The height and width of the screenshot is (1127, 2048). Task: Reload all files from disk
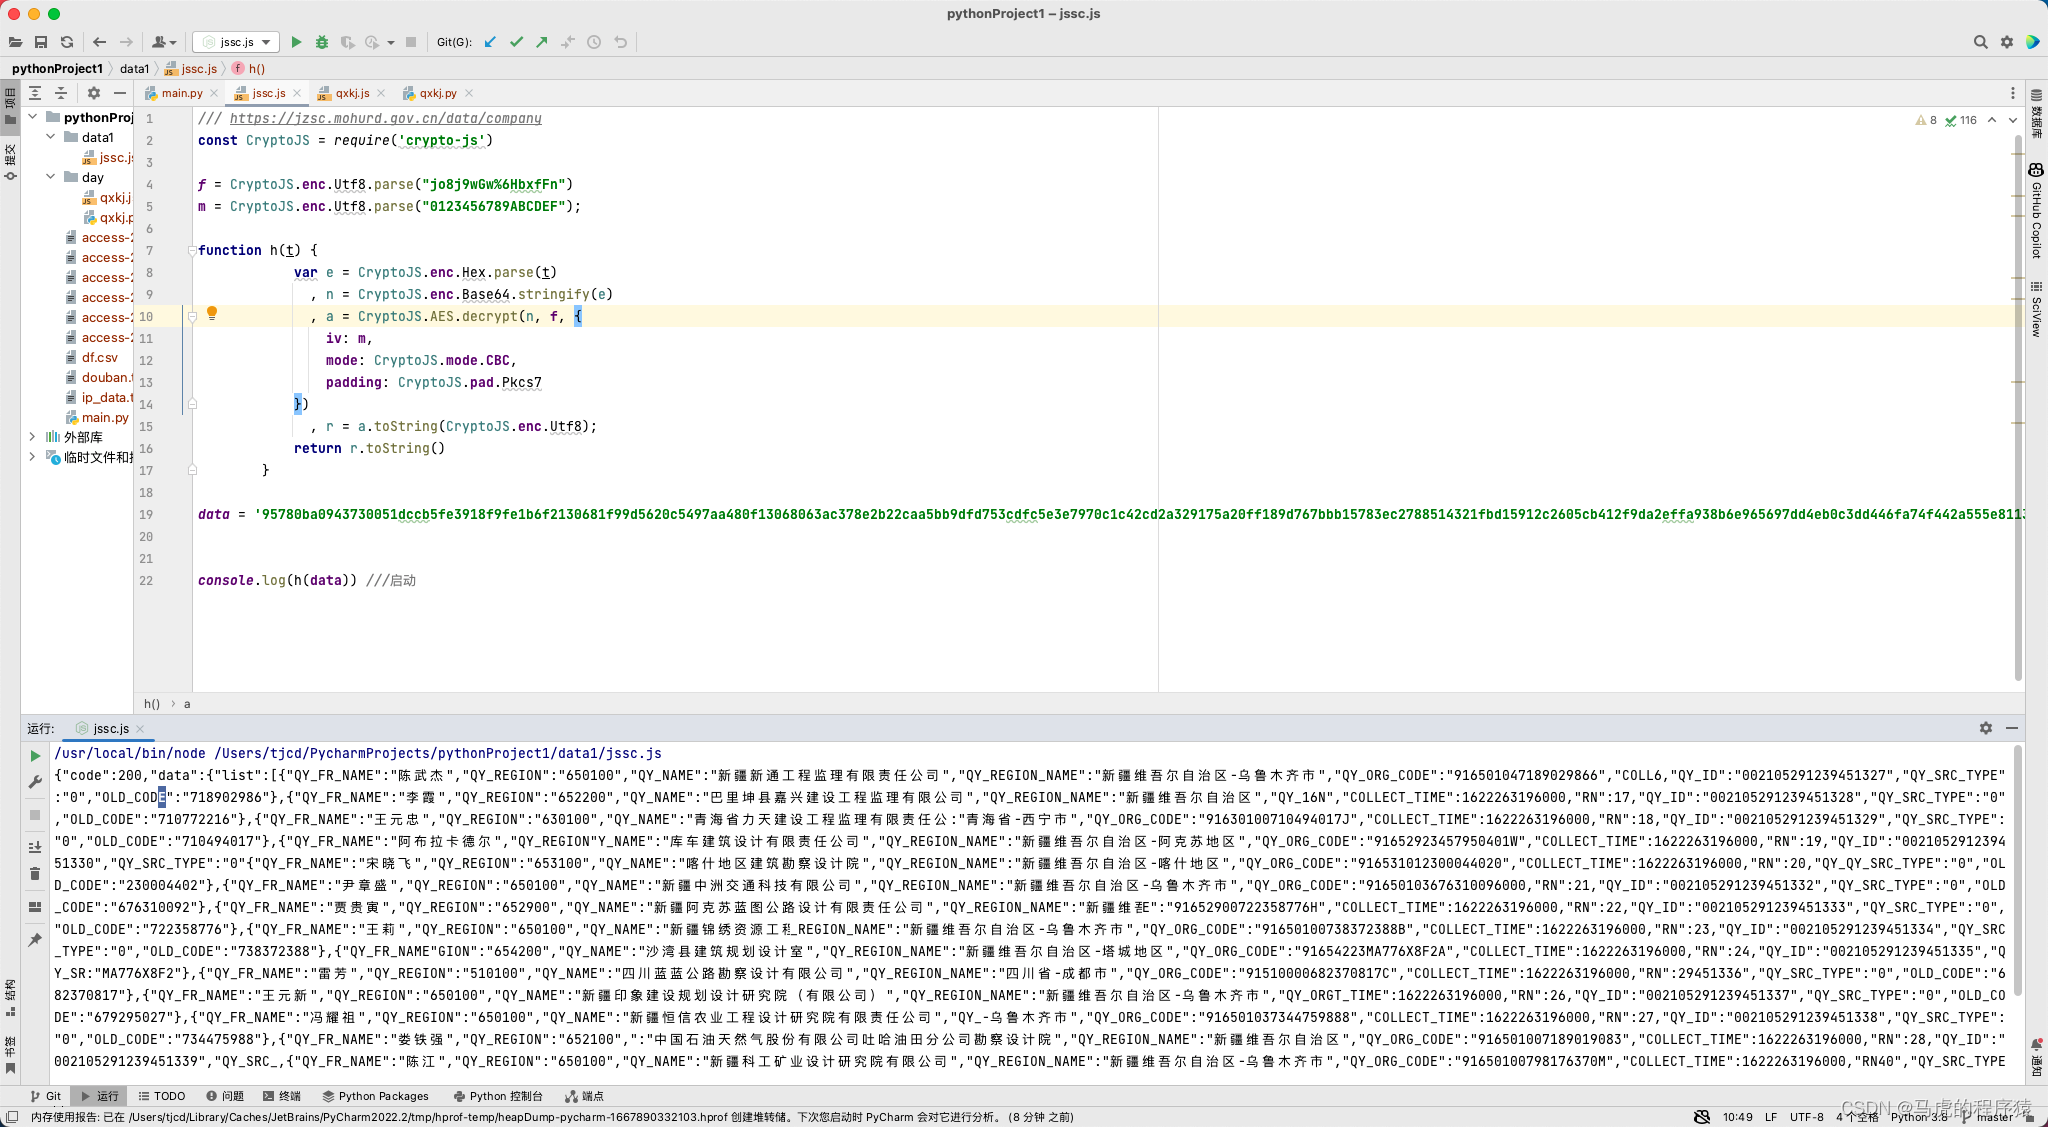click(67, 42)
